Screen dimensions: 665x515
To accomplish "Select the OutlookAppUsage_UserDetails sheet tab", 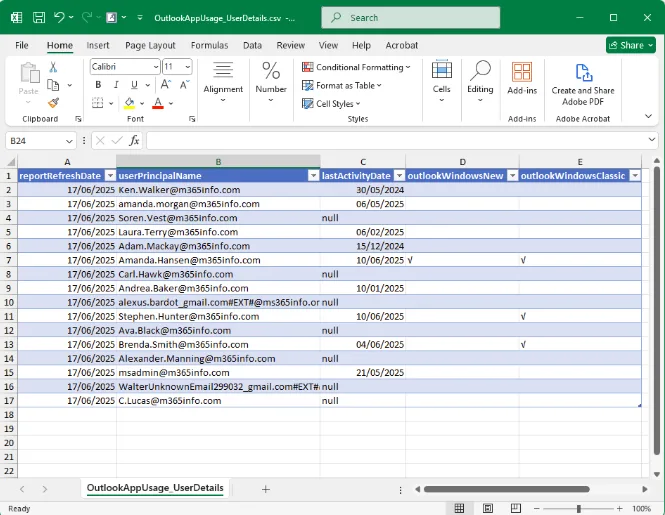I will click(155, 488).
